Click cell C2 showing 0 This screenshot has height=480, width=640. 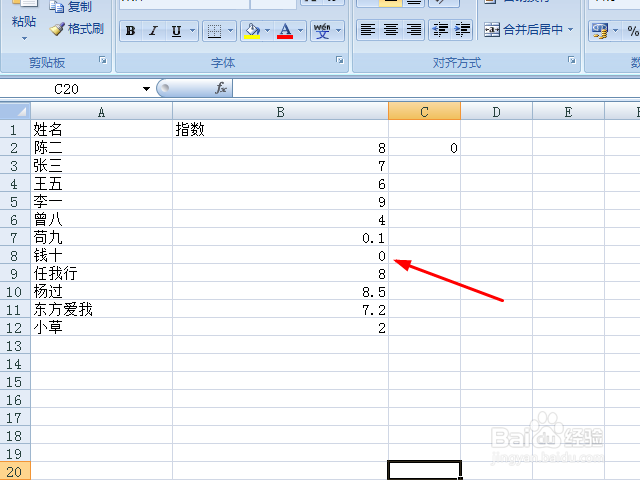point(424,147)
